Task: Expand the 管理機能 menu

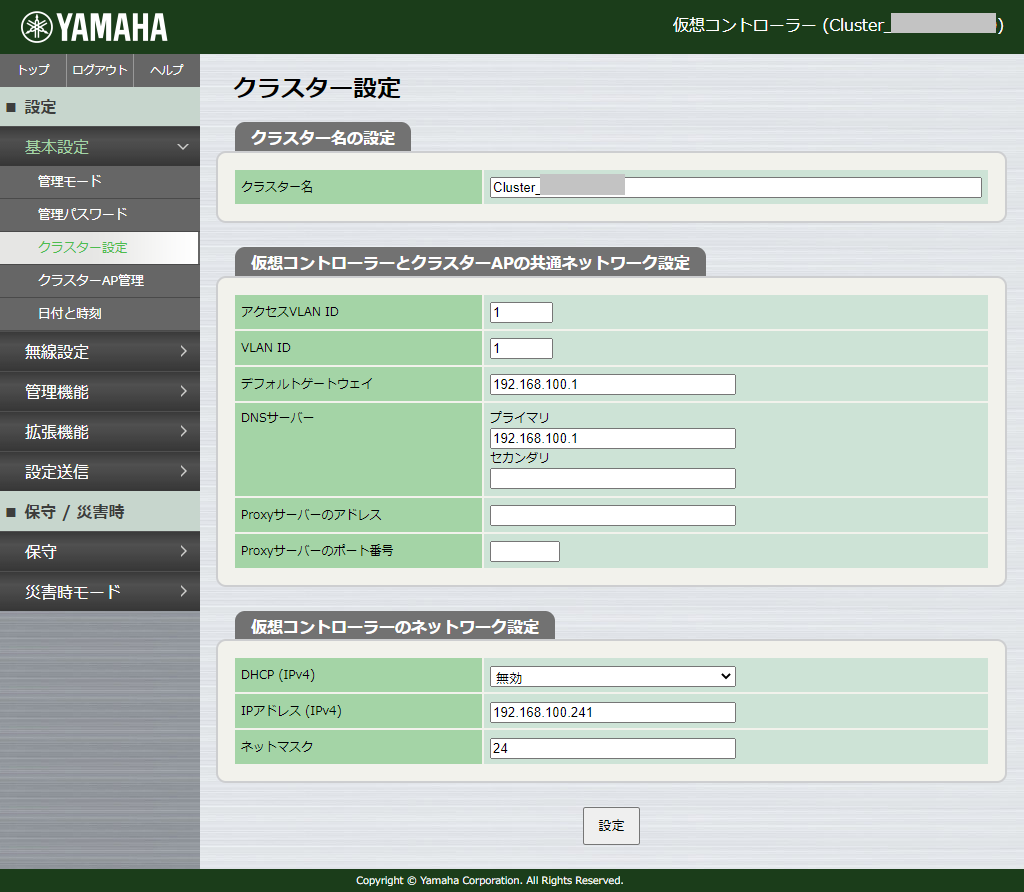Action: click(100, 391)
